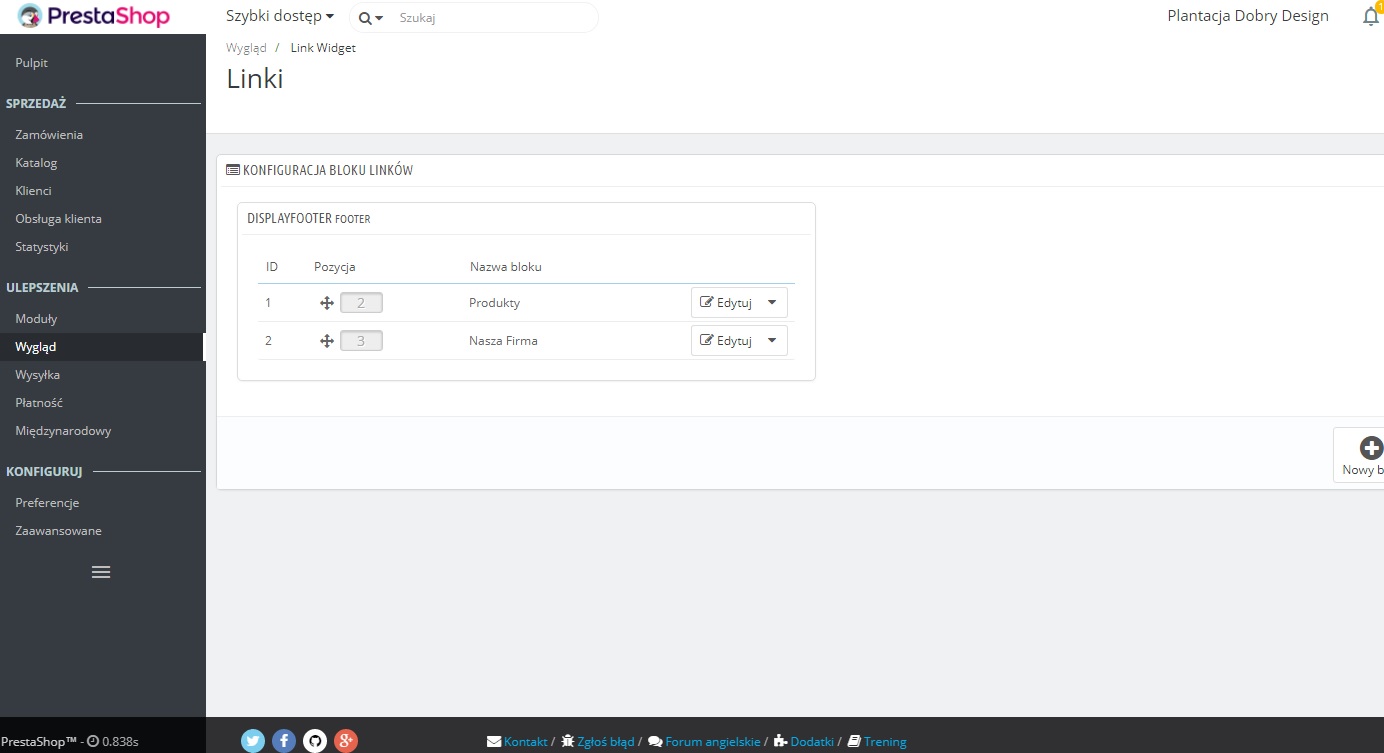This screenshot has width=1384, height=753.
Task: Collapse the sidebar with hamburger icon
Action: (x=101, y=572)
